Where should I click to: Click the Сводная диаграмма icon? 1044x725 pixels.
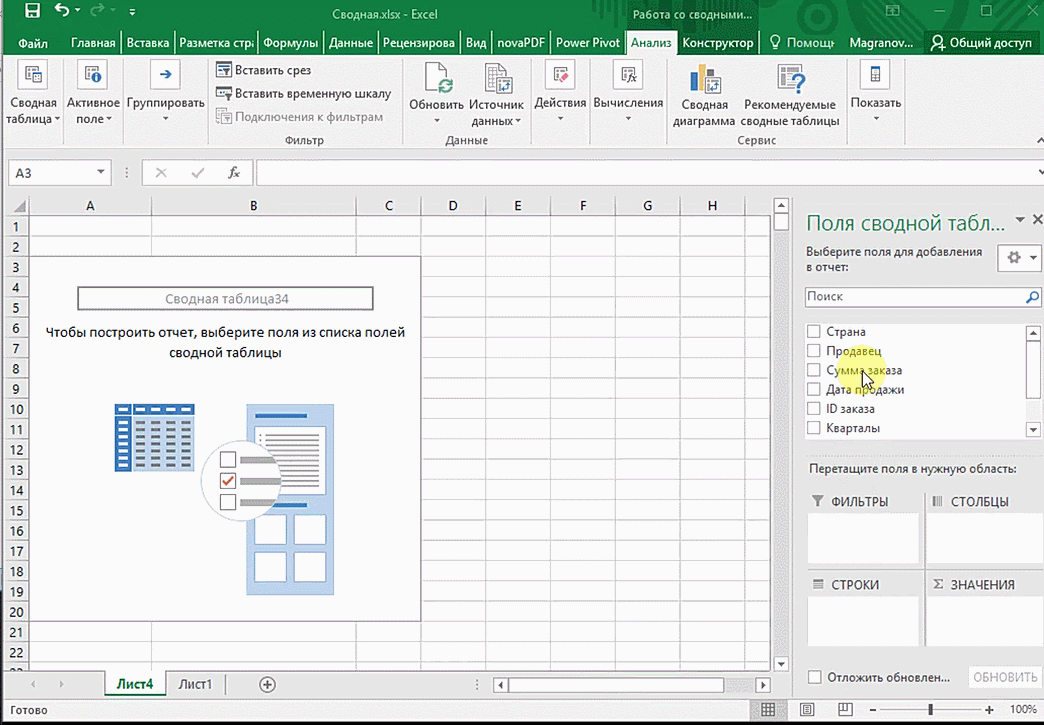pos(704,79)
